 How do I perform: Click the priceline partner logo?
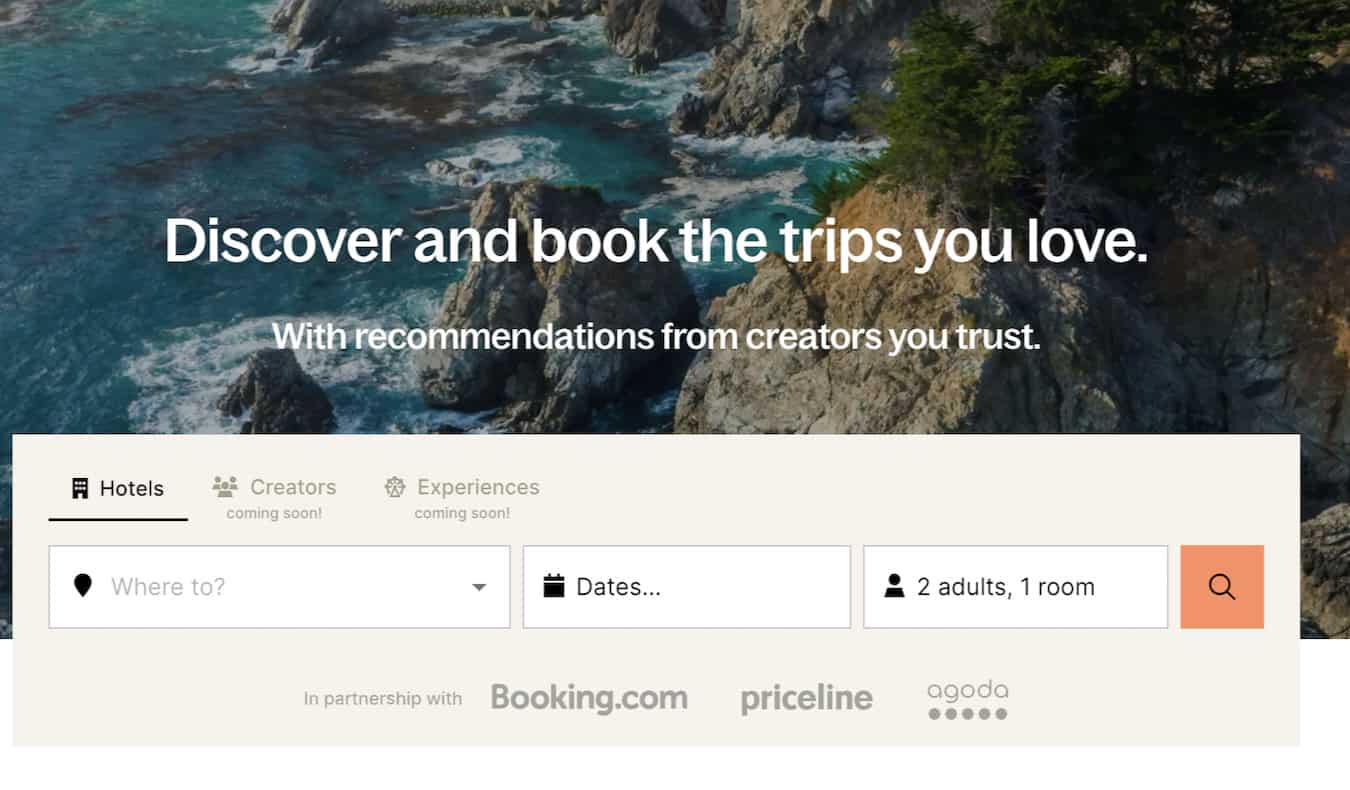[806, 699]
